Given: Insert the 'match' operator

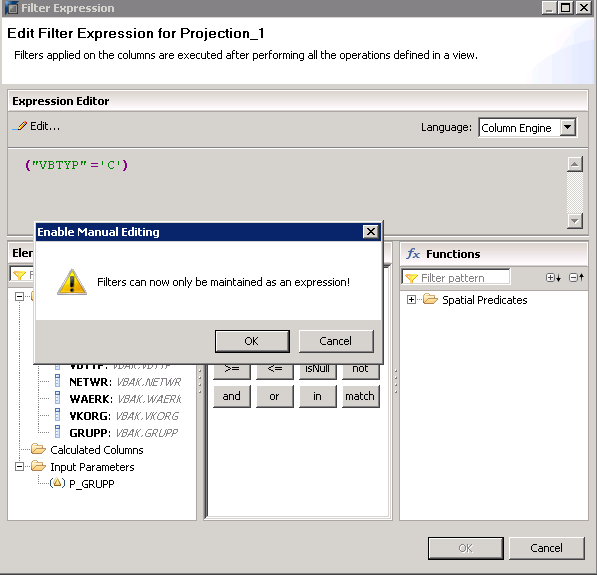Looking at the screenshot, I should point(360,396).
